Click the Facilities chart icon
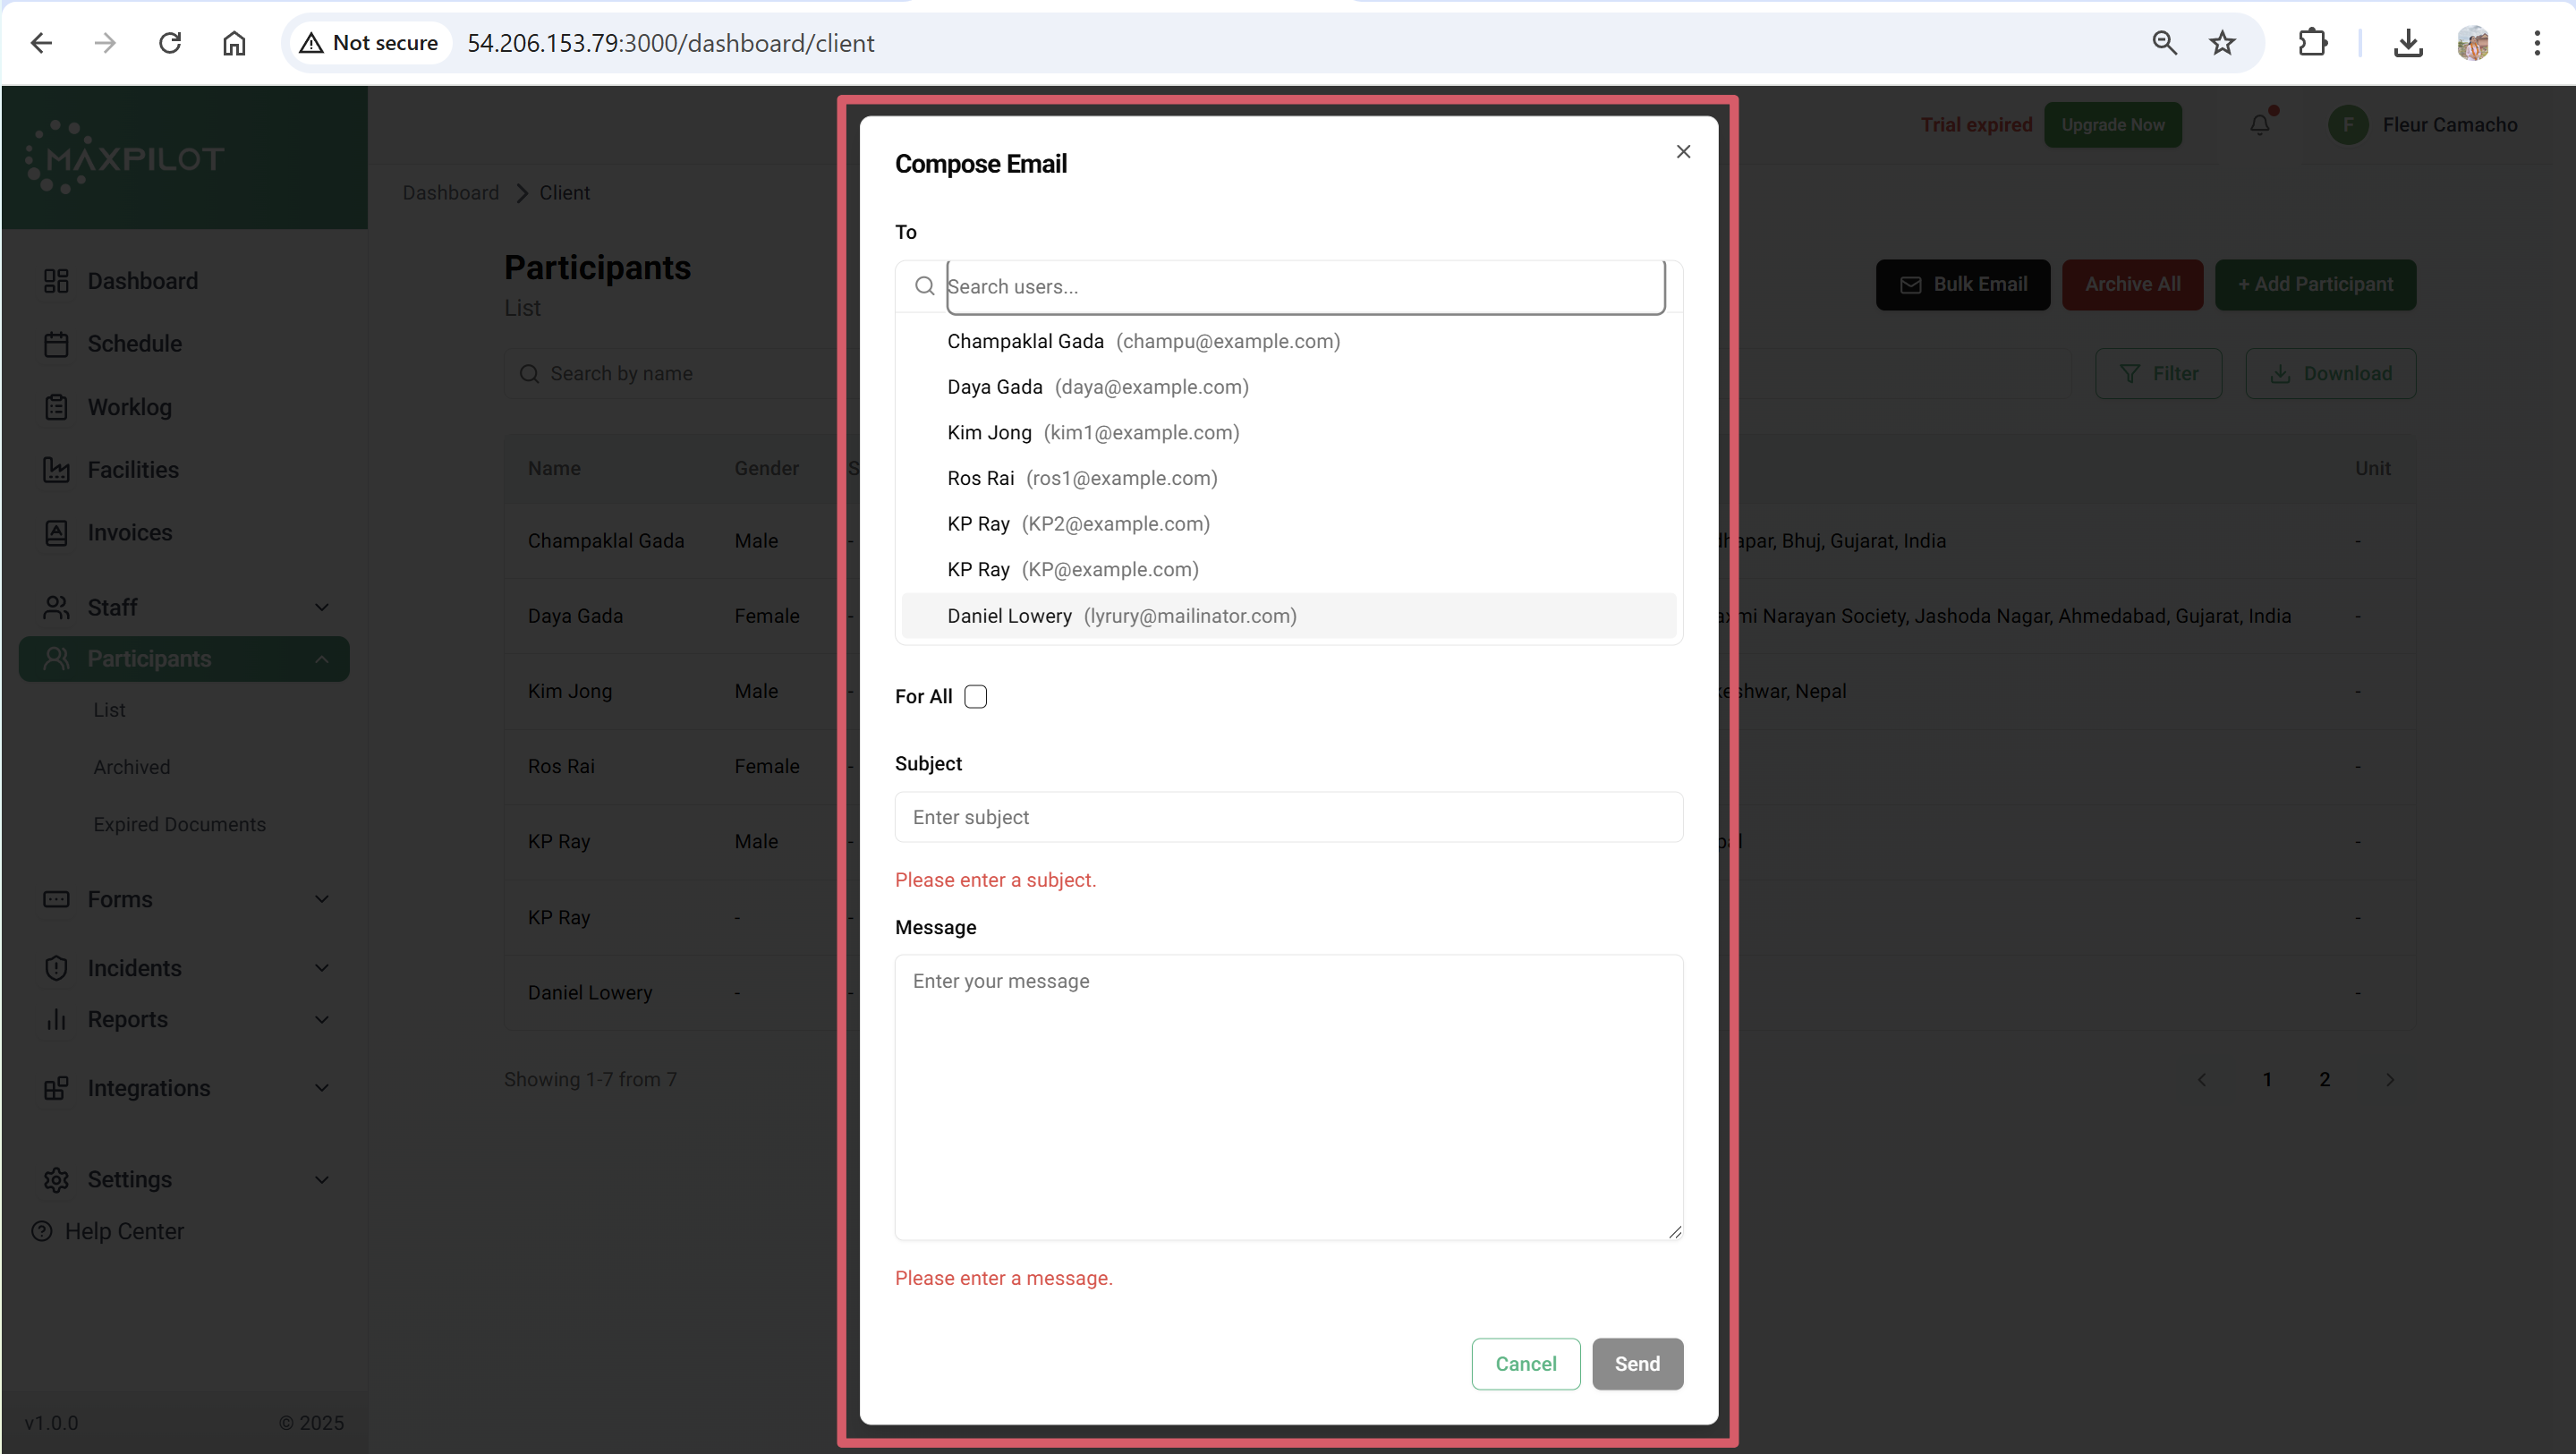This screenshot has width=2576, height=1454. tap(56, 470)
